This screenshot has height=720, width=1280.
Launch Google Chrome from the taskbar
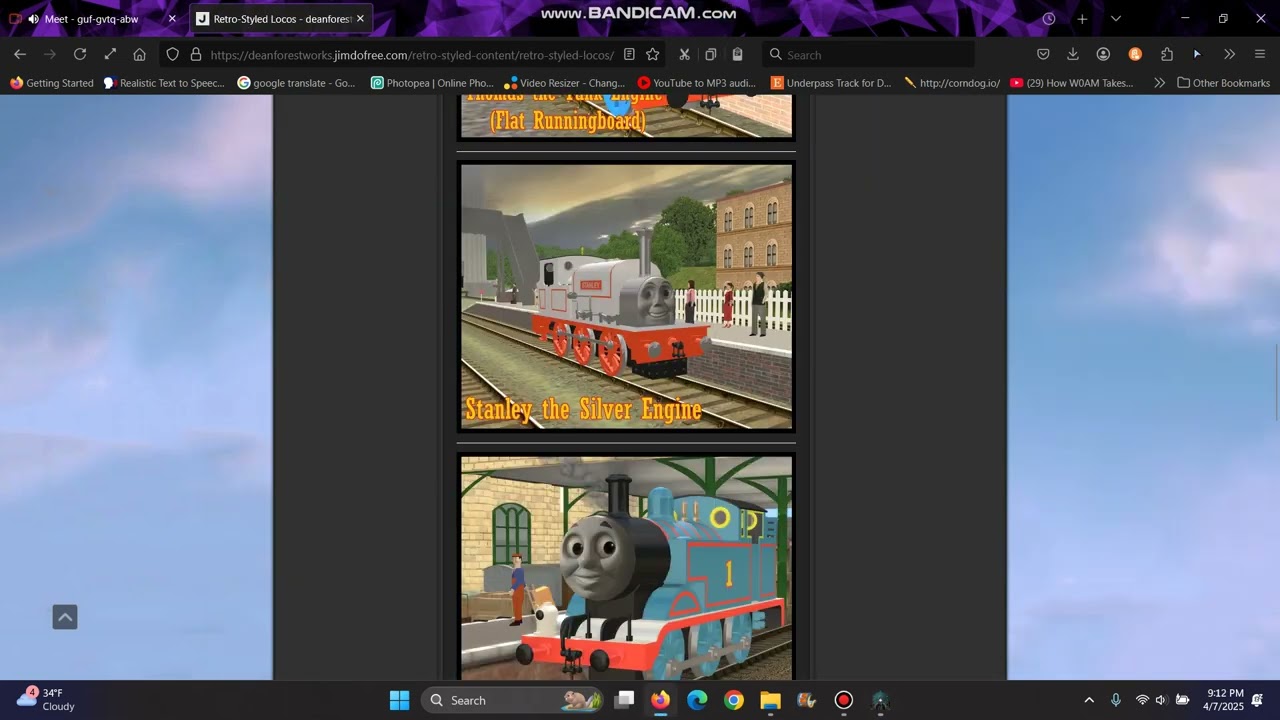pos(734,700)
